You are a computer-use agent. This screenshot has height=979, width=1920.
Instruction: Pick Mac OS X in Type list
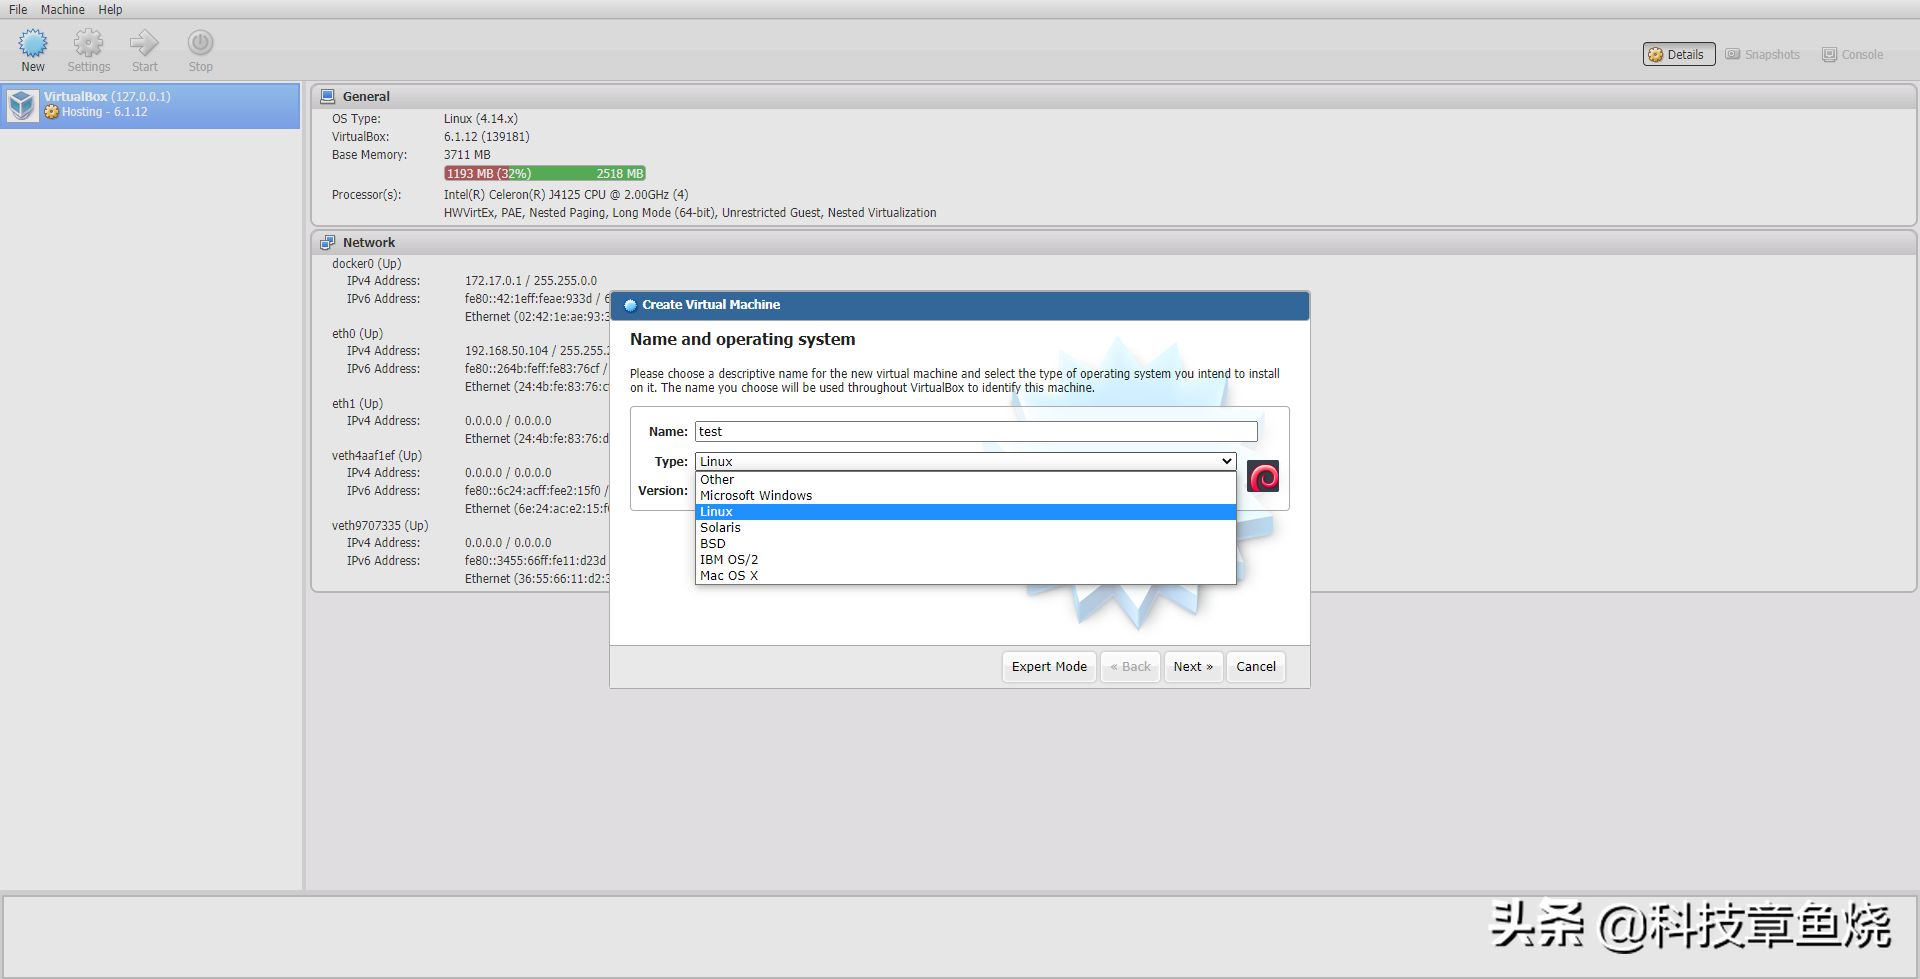point(729,576)
